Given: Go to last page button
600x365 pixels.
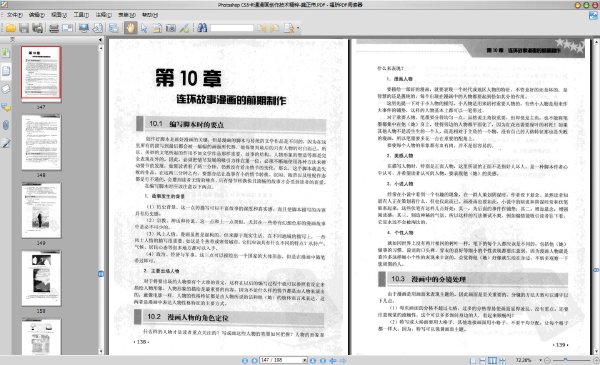Looking at the screenshot, I should point(323,360).
